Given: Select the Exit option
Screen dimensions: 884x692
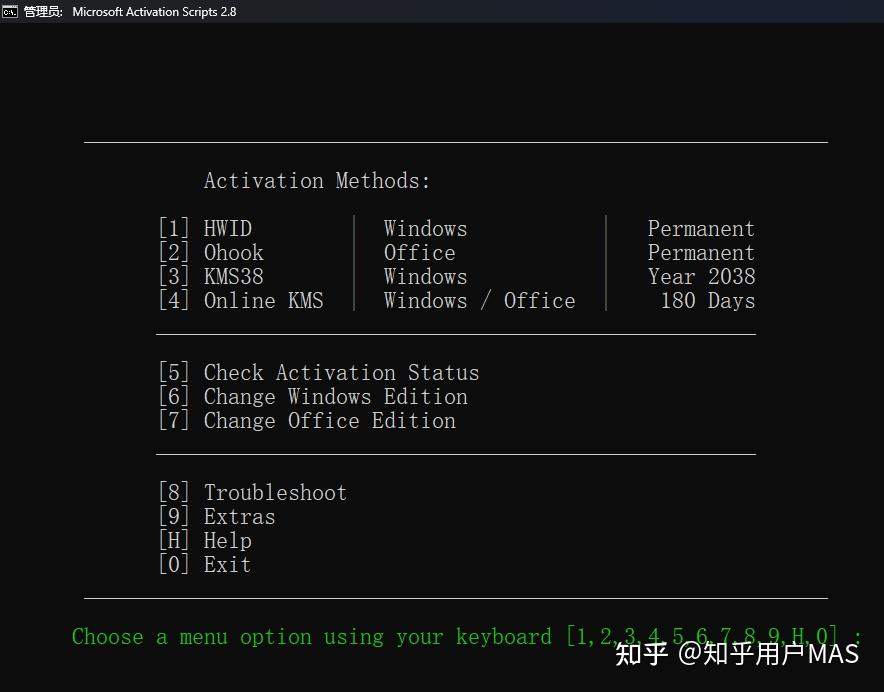Looking at the screenshot, I should [226, 564].
